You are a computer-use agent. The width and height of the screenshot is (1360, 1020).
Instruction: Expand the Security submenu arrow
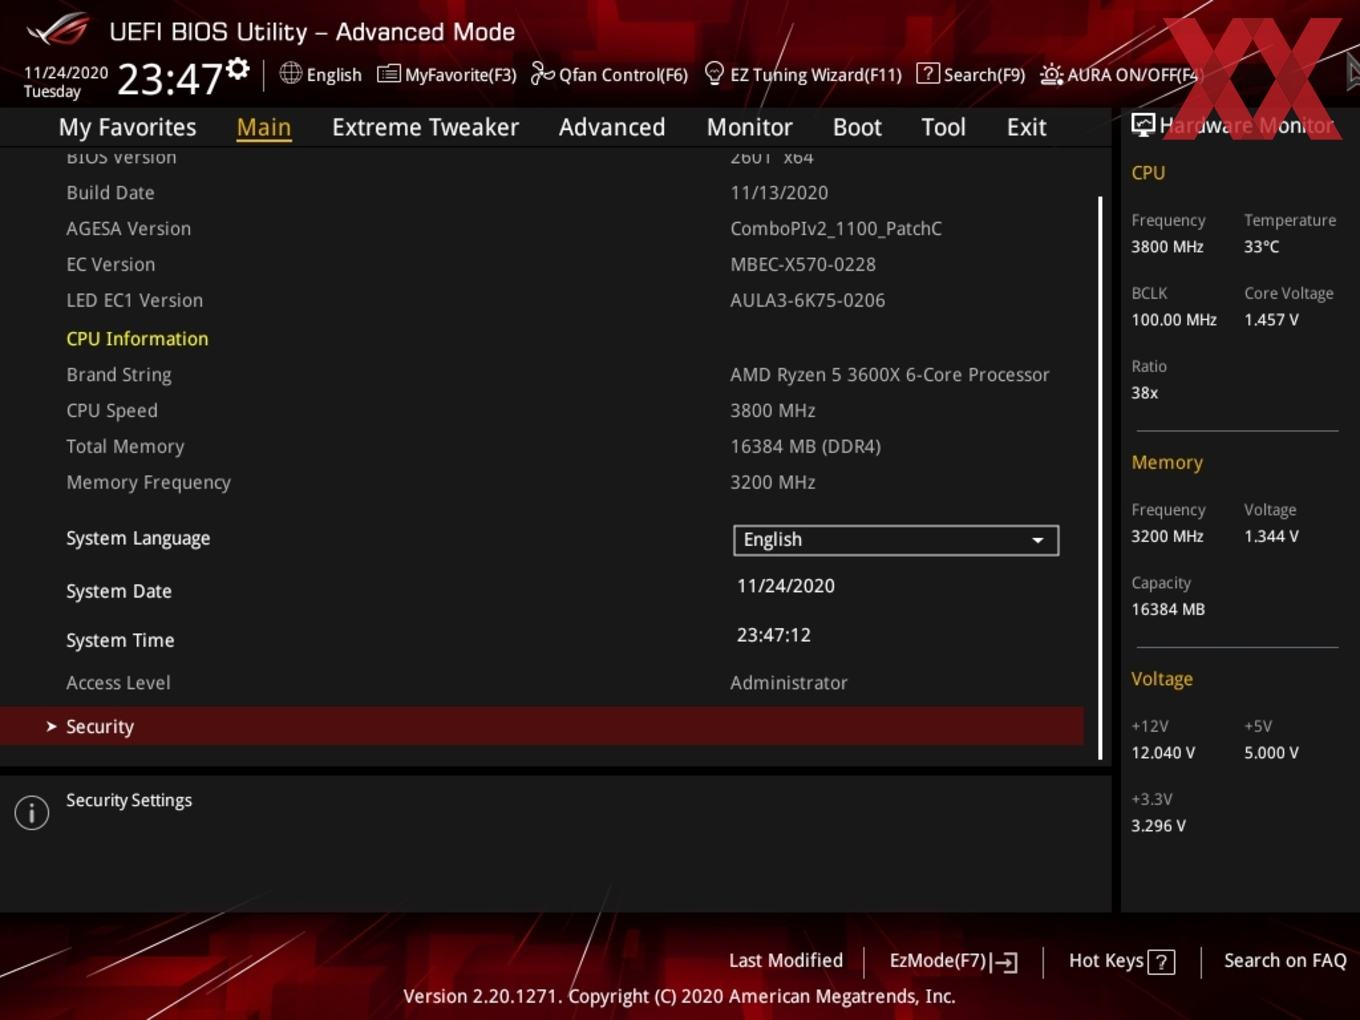[51, 726]
